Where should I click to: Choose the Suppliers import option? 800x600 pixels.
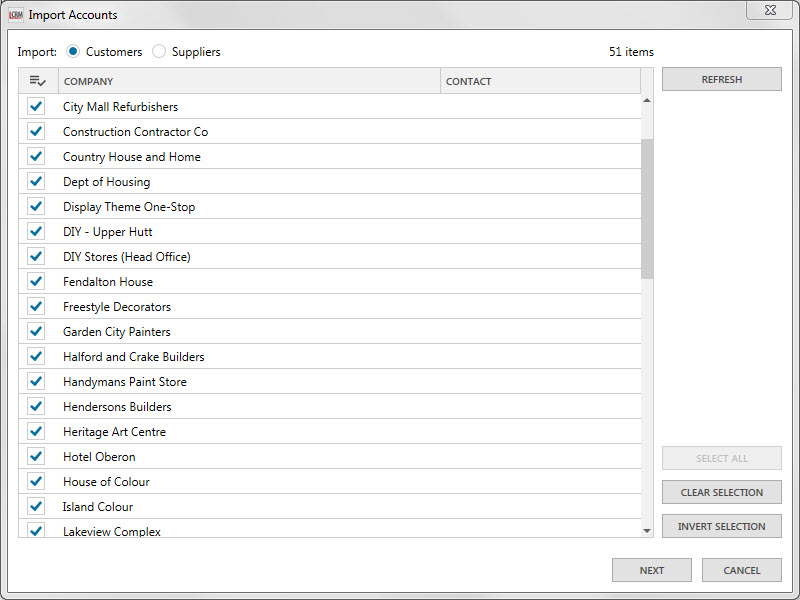point(160,52)
